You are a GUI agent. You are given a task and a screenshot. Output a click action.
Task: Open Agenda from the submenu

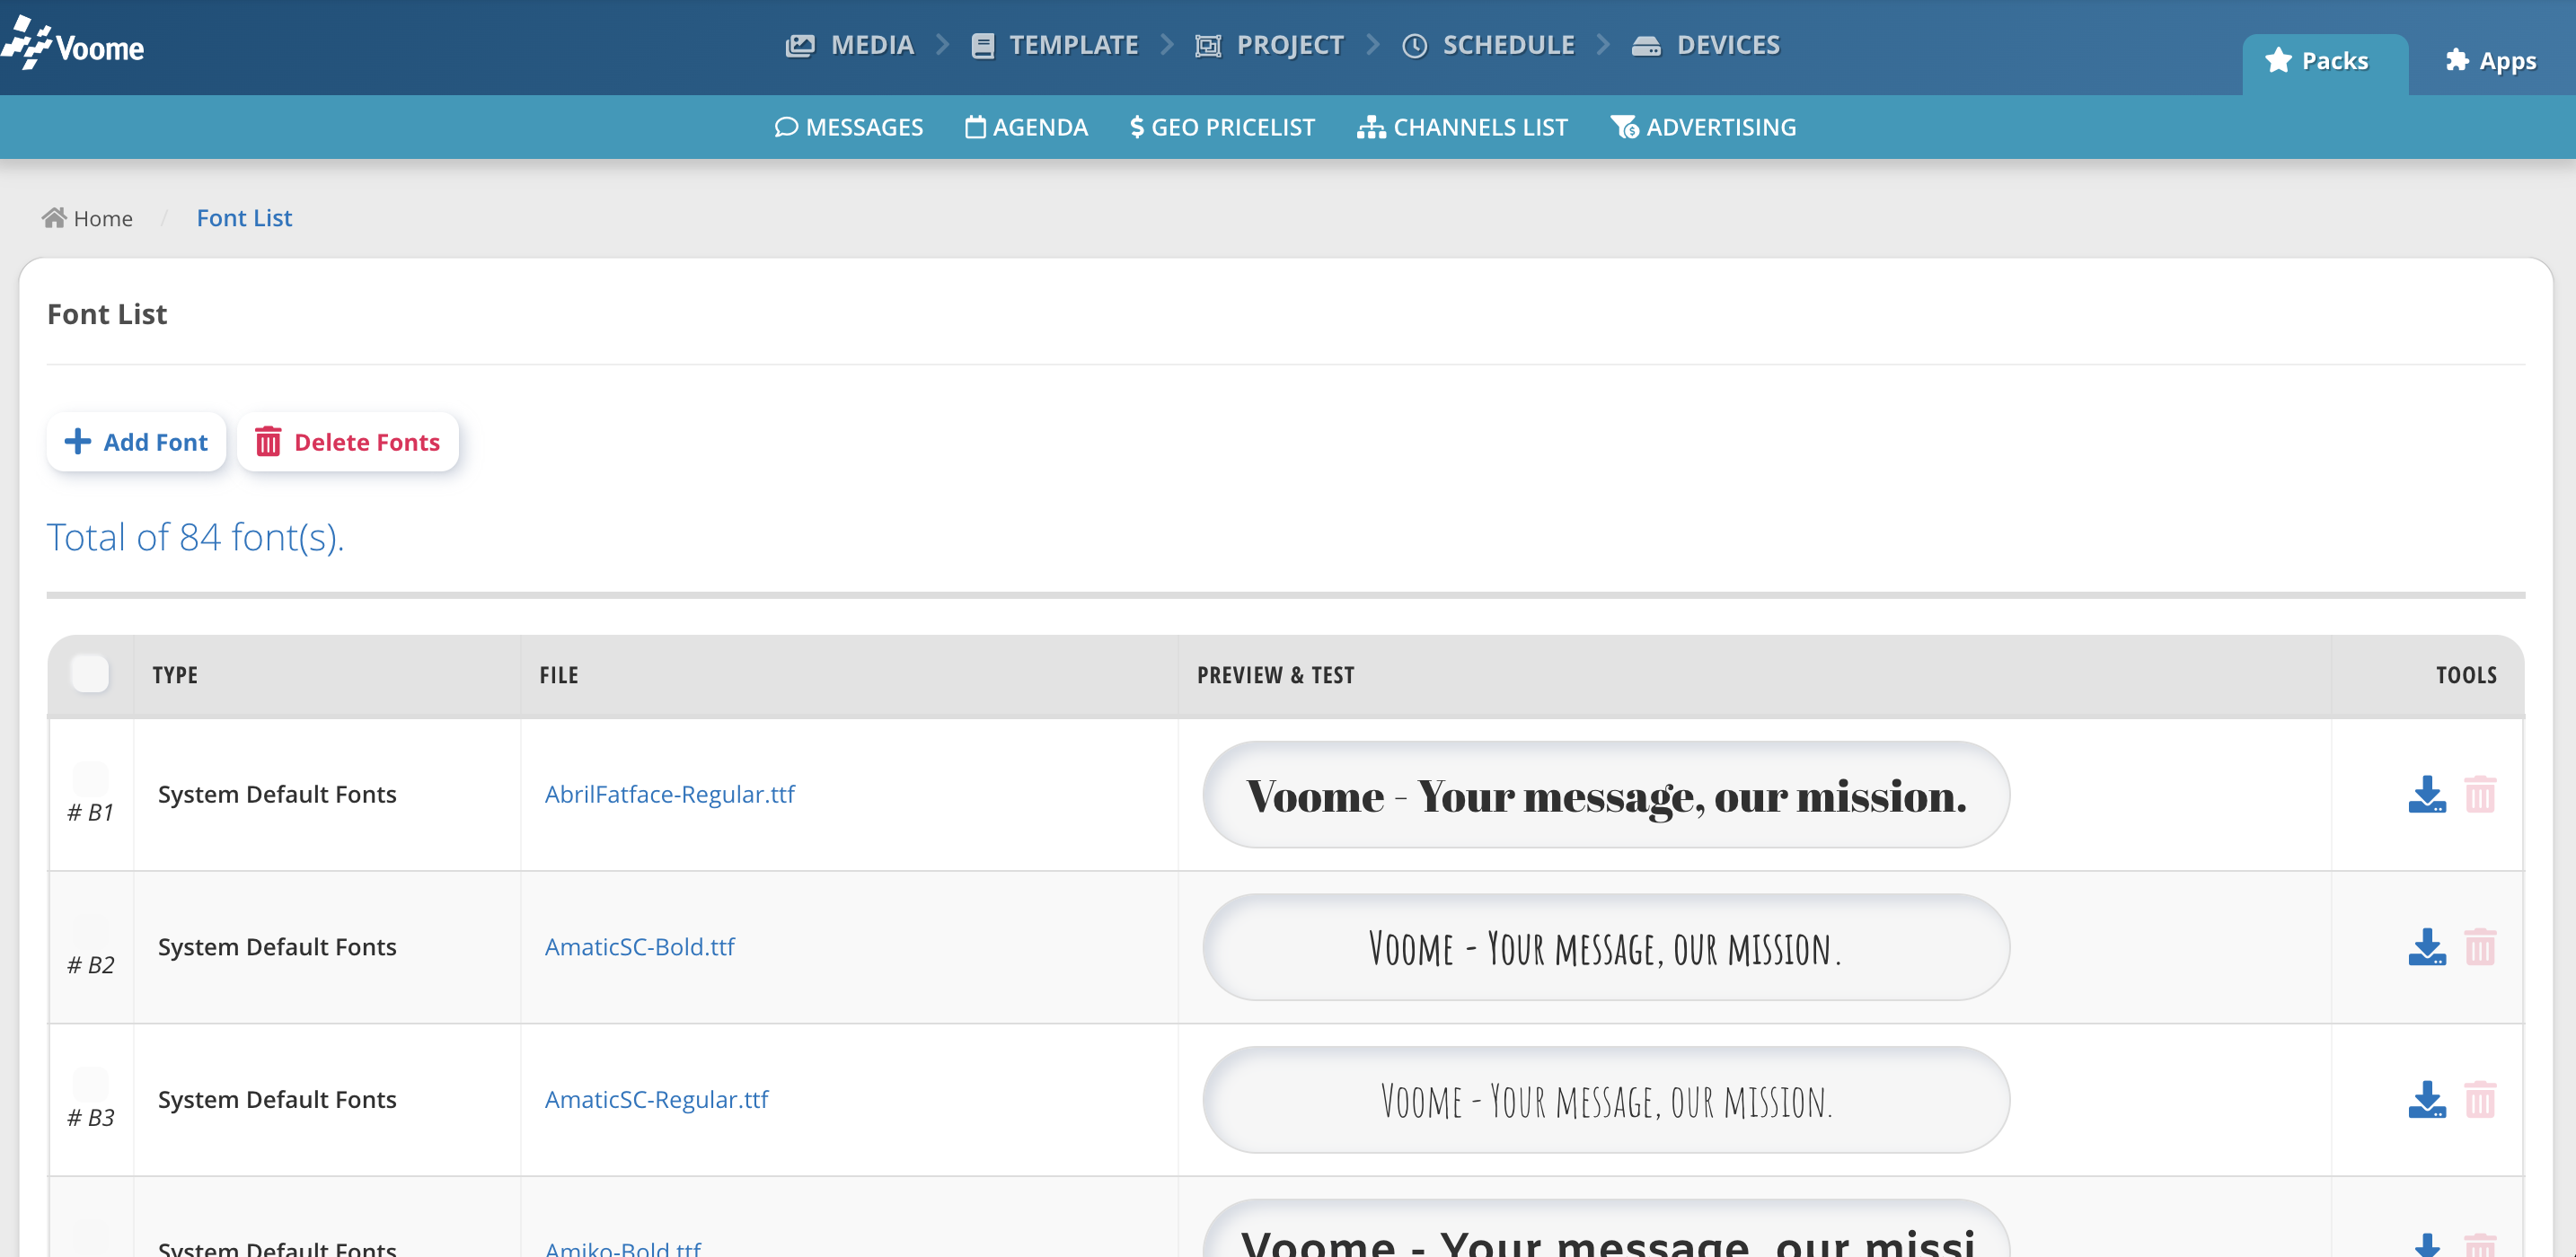(x=1026, y=127)
